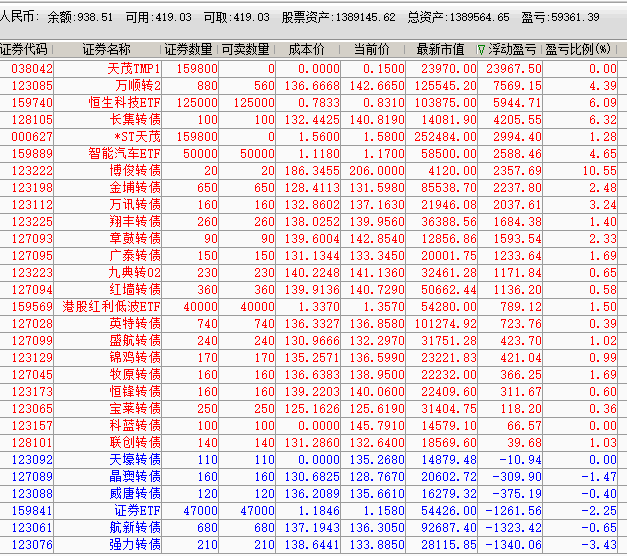Viewport: 627px width, 556px height.
Task: Sort by the 成本价 column header
Action: pyautogui.click(x=306, y=50)
